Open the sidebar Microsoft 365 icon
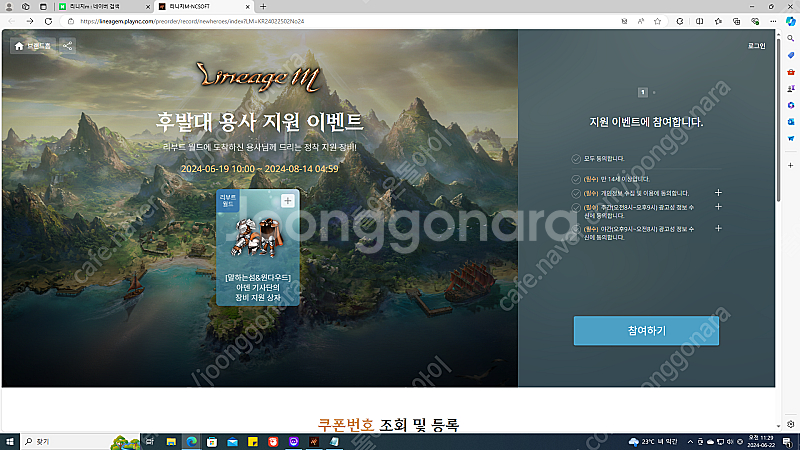The image size is (800, 450). tap(791, 105)
